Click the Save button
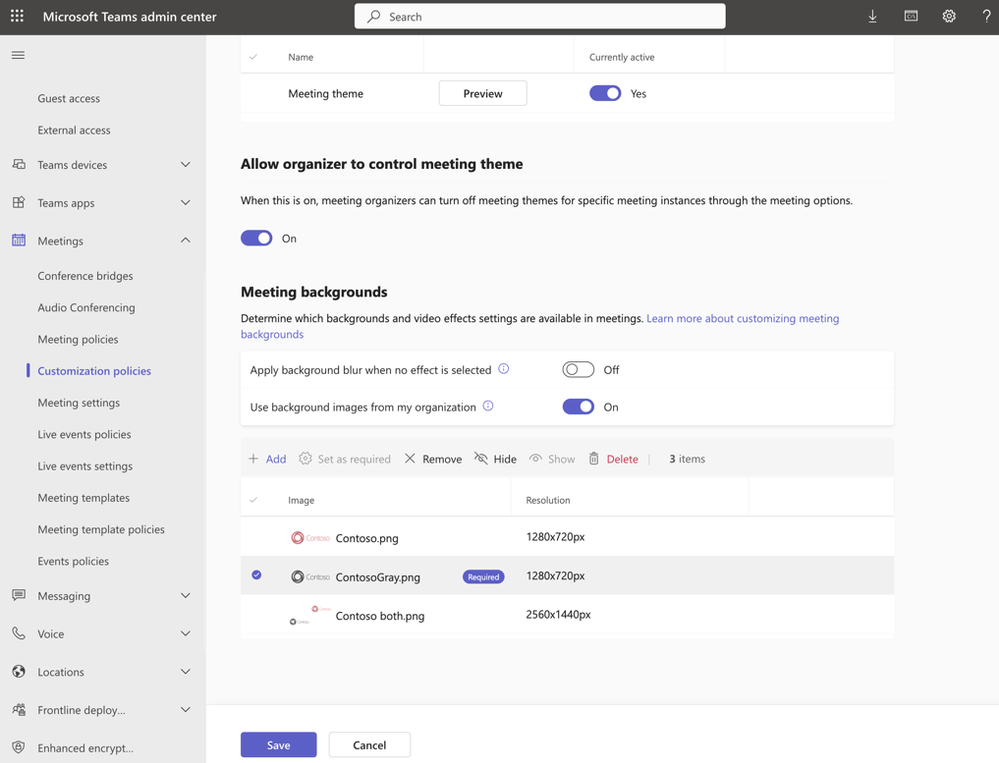 point(278,745)
